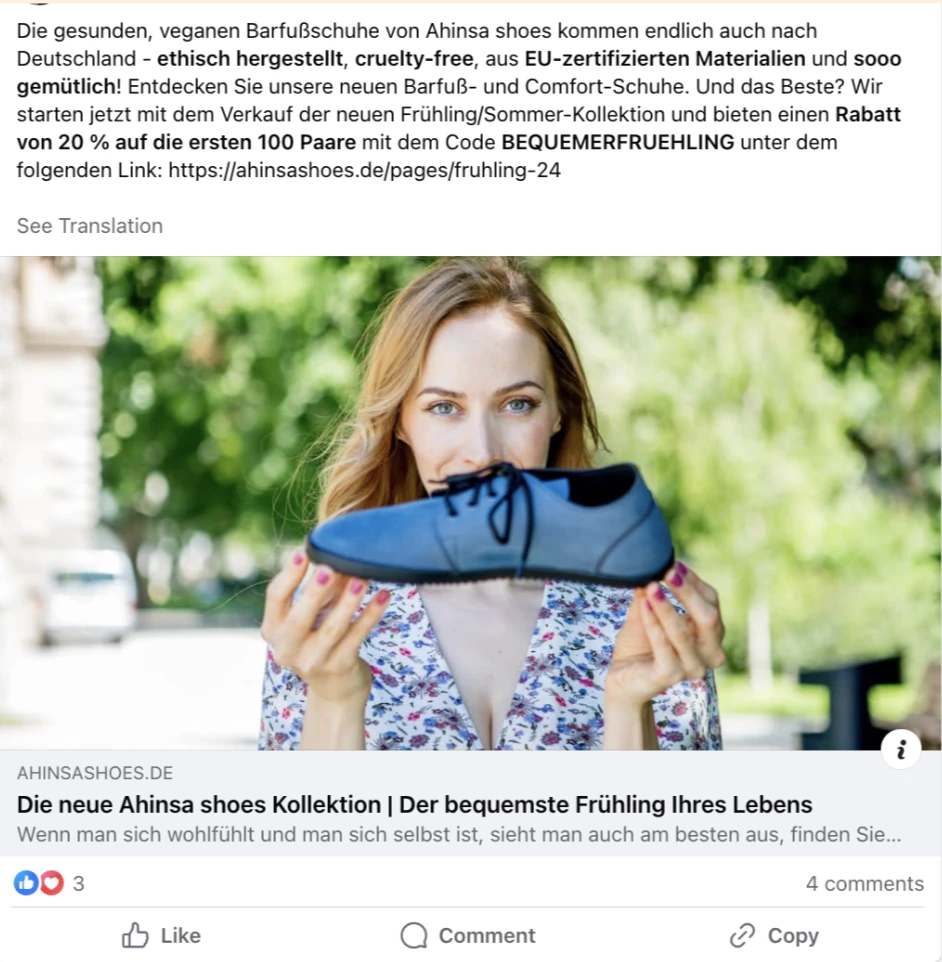The height and width of the screenshot is (962, 942).
Task: Click the blue shoe in the photo
Action: coord(491,525)
